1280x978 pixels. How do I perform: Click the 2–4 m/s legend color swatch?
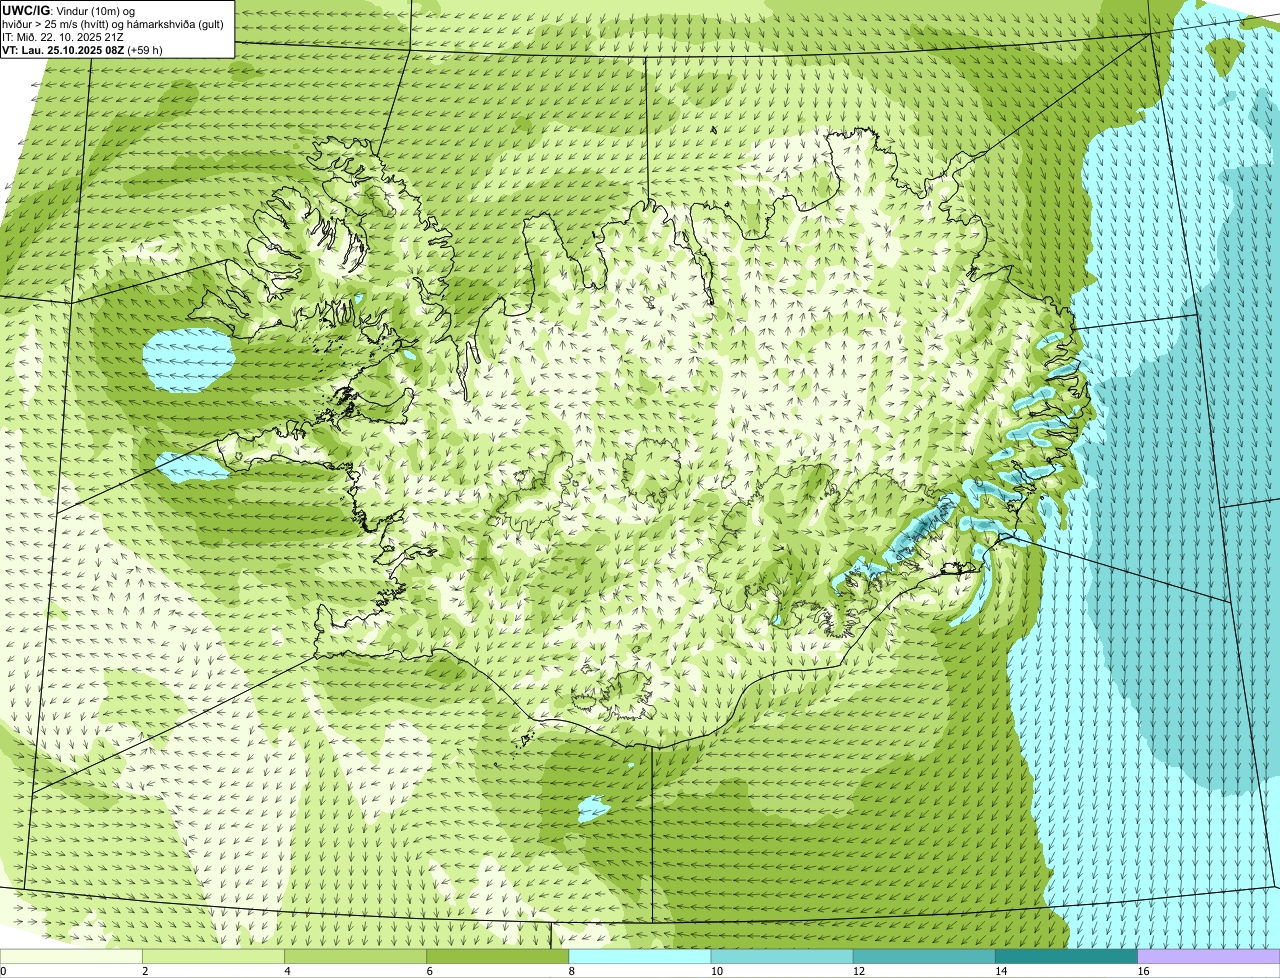point(214,956)
